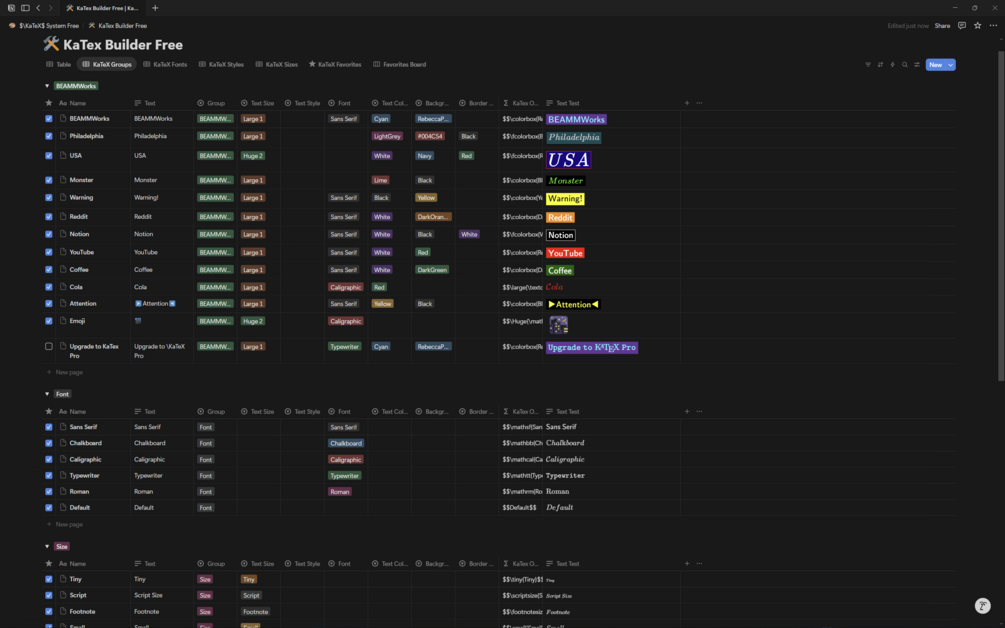The height and width of the screenshot is (628, 1005).
Task: Uncheck the Default row checkbox
Action: 49,508
